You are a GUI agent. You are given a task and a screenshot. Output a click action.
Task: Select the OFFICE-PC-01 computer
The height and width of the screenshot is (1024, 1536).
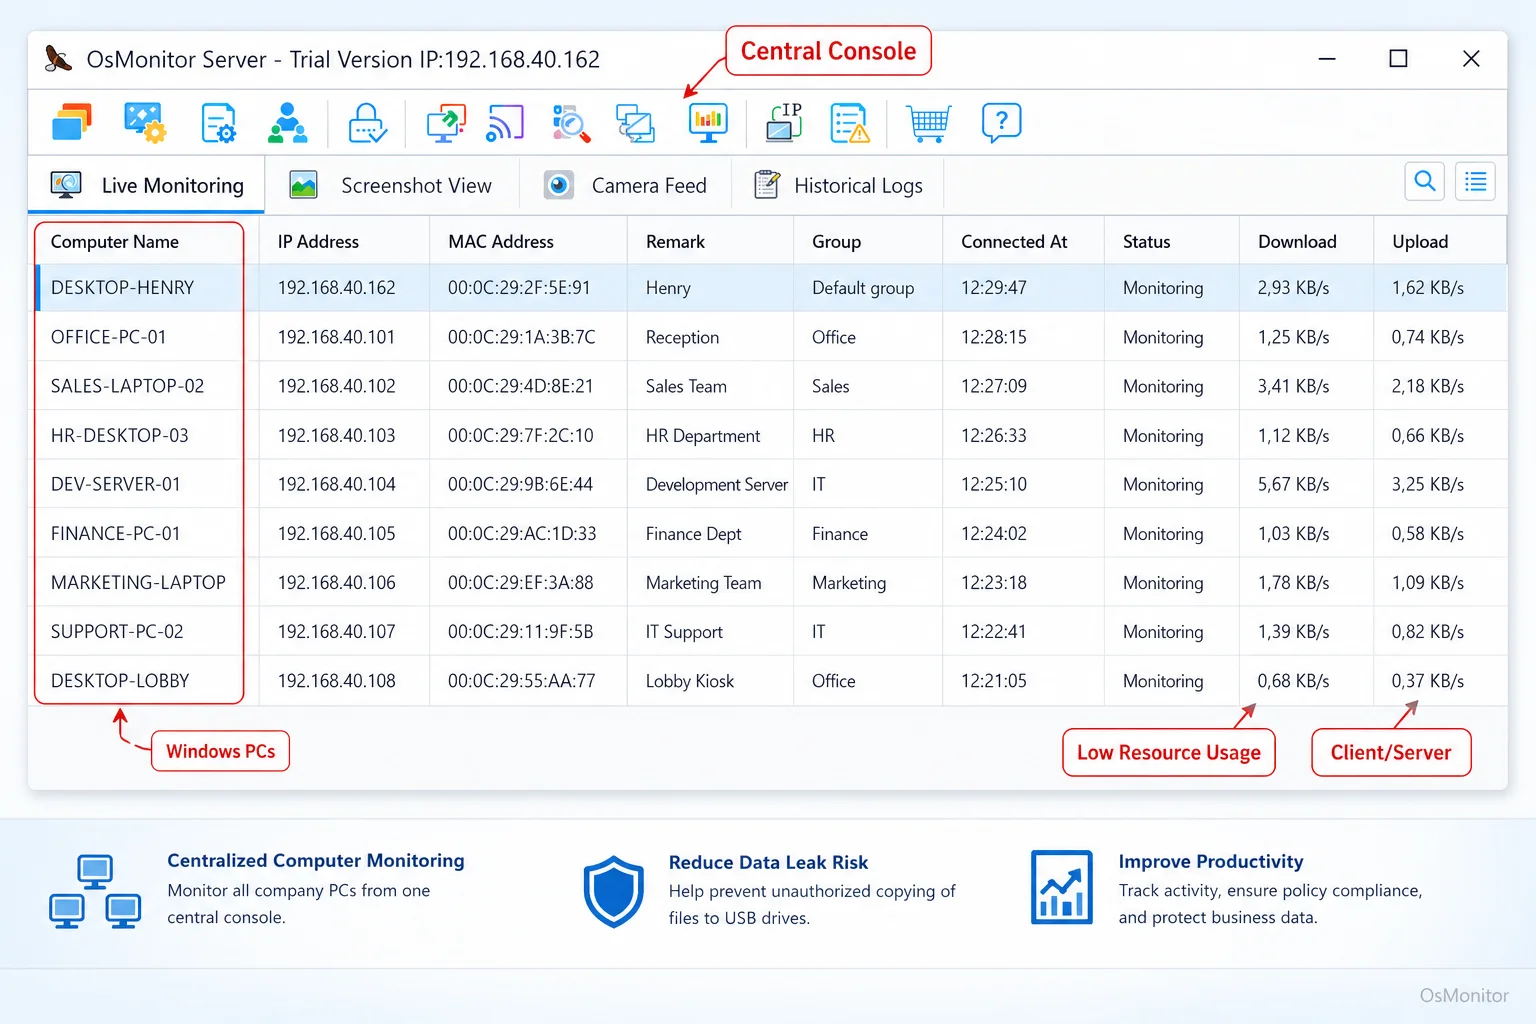tap(108, 337)
